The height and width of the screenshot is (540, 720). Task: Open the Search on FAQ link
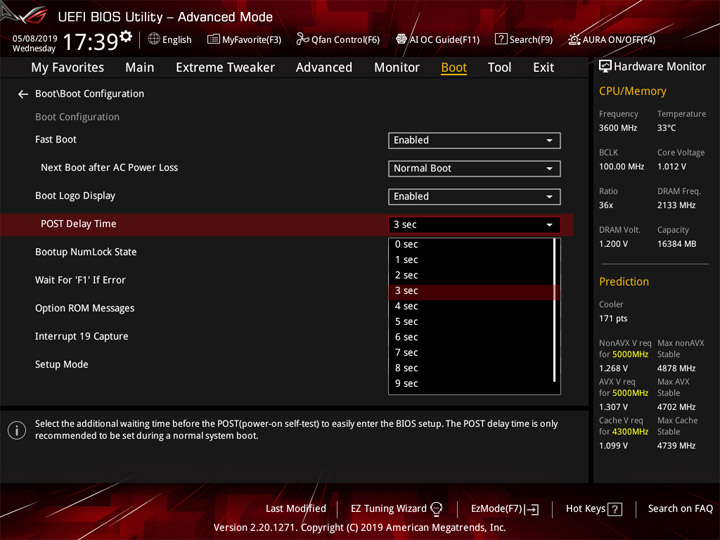pos(680,509)
